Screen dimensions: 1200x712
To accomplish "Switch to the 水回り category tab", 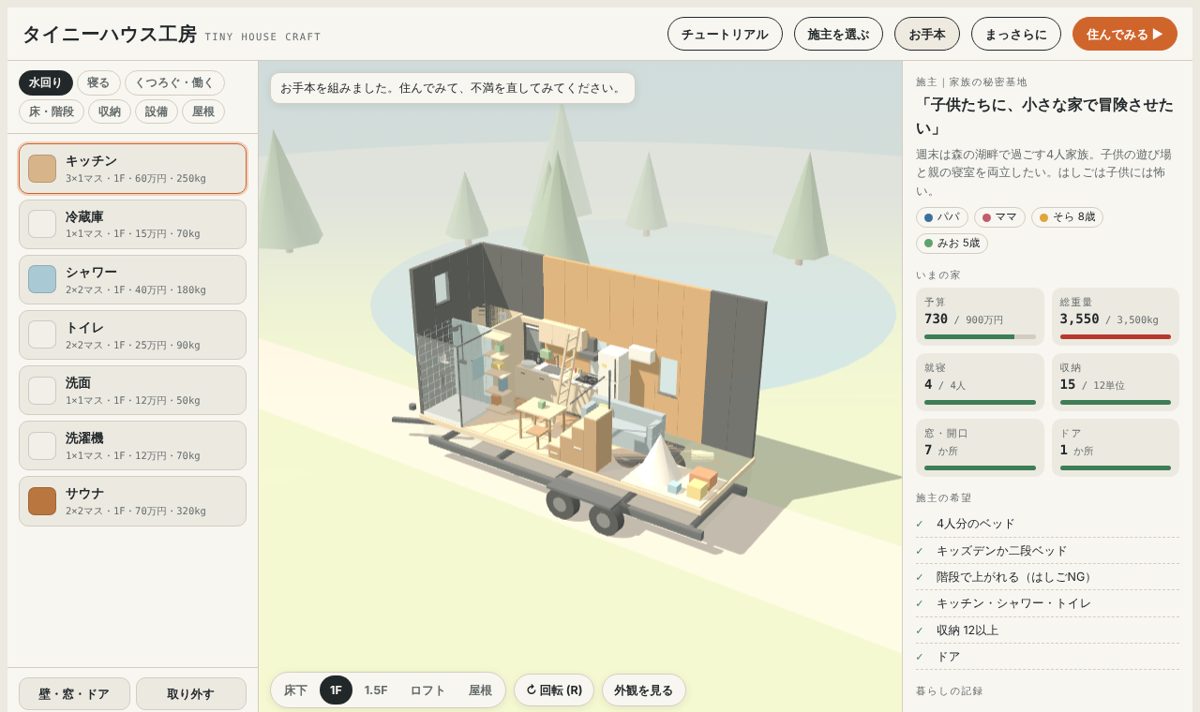I will (45, 83).
